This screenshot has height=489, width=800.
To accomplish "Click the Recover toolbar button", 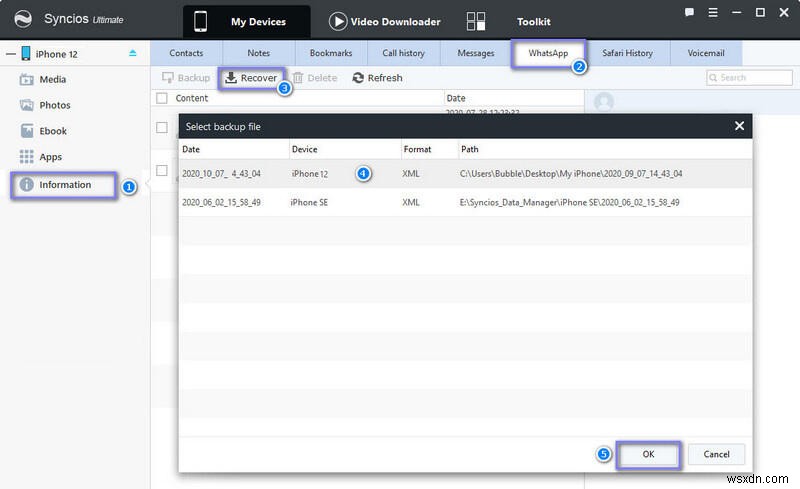I will pyautogui.click(x=251, y=78).
